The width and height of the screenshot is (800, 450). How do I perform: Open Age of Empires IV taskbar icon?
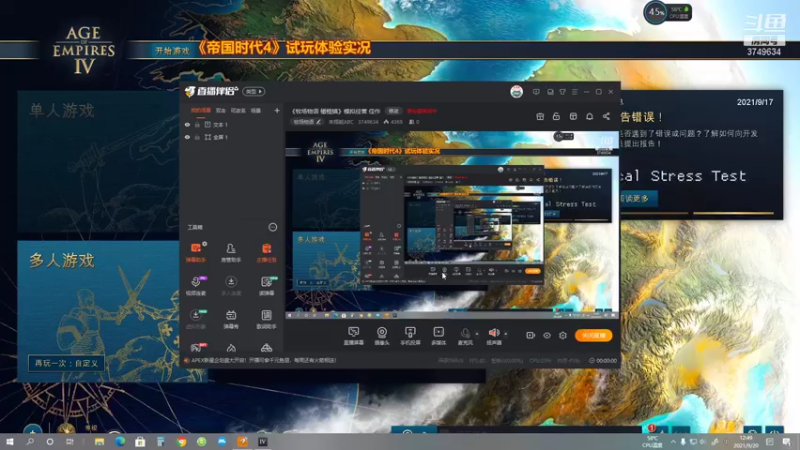pyautogui.click(x=263, y=442)
